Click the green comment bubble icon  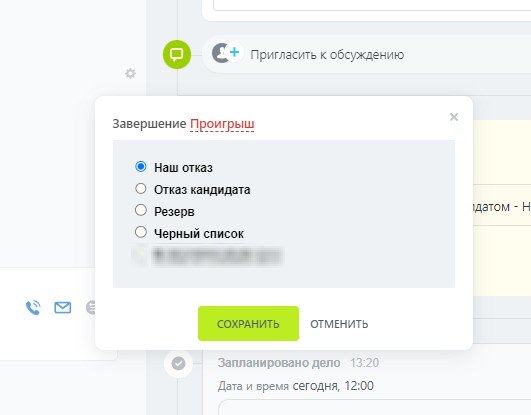pos(177,54)
